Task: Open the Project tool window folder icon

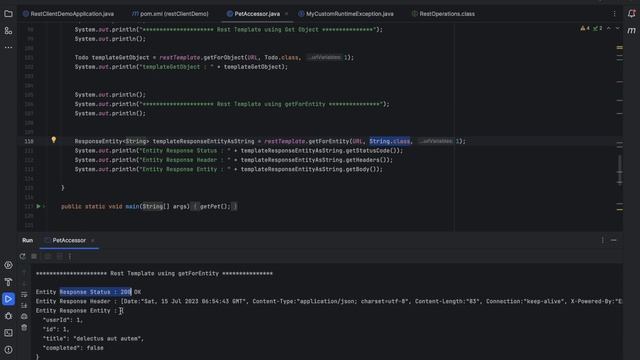Action: pos(8,14)
